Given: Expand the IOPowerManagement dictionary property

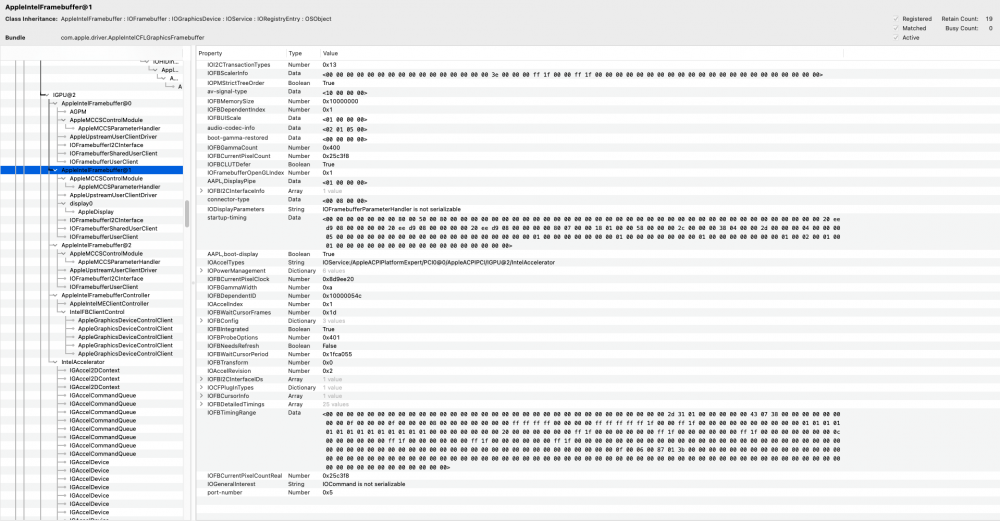Looking at the screenshot, I should coord(202,270).
